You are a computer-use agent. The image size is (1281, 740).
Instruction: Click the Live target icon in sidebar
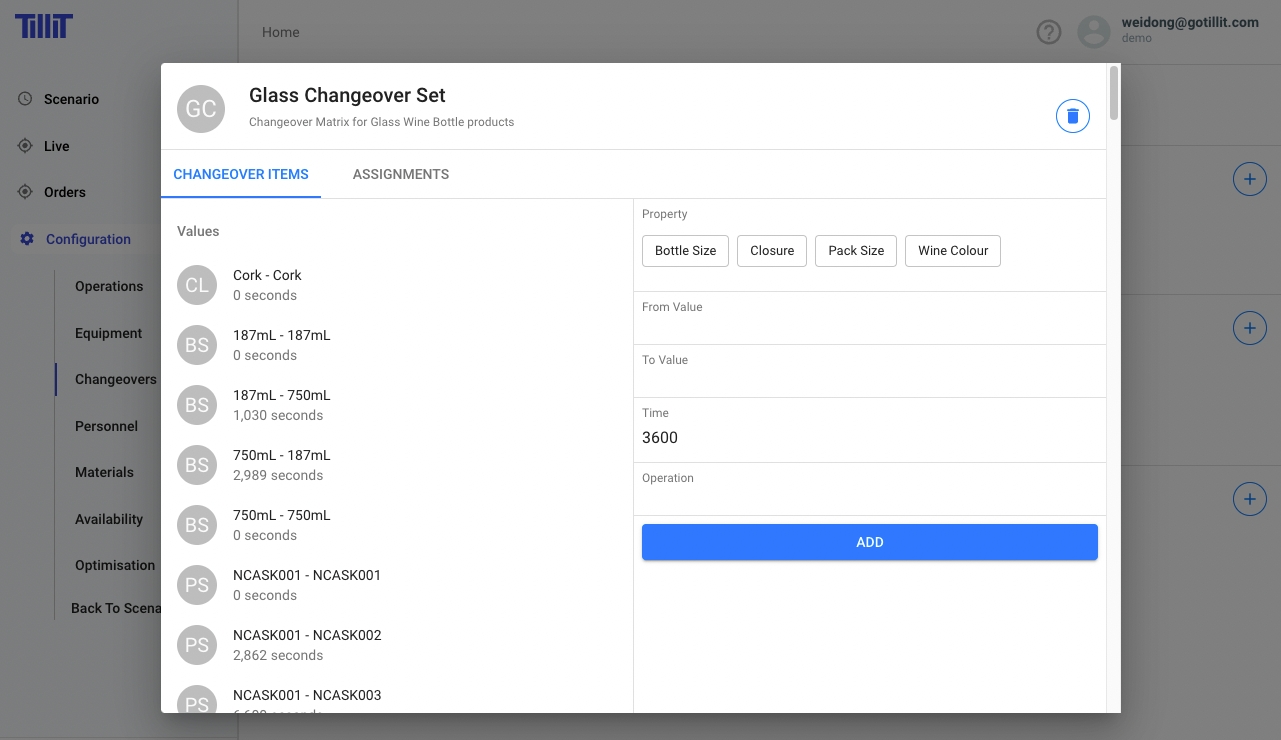pos(25,146)
